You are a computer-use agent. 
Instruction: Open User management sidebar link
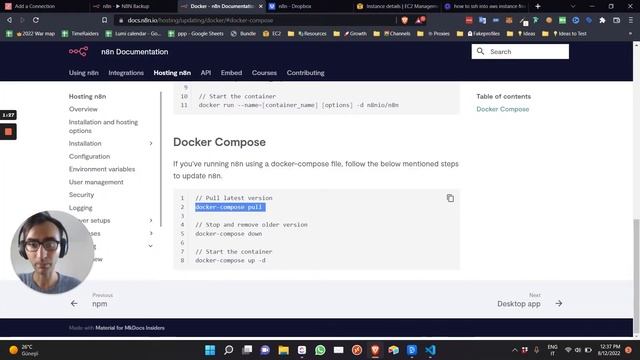[x=96, y=182]
